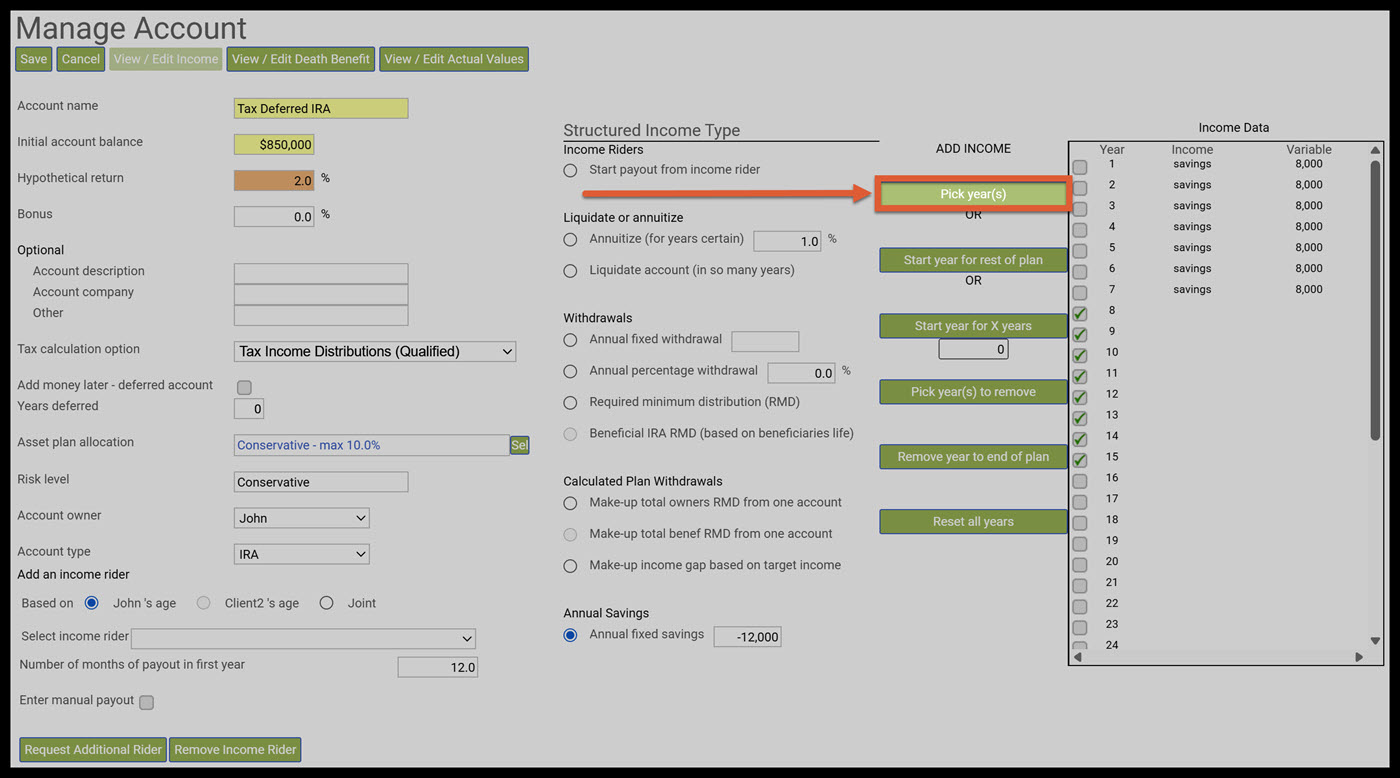Click the Account name field
The height and width of the screenshot is (778, 1400).
321,108
